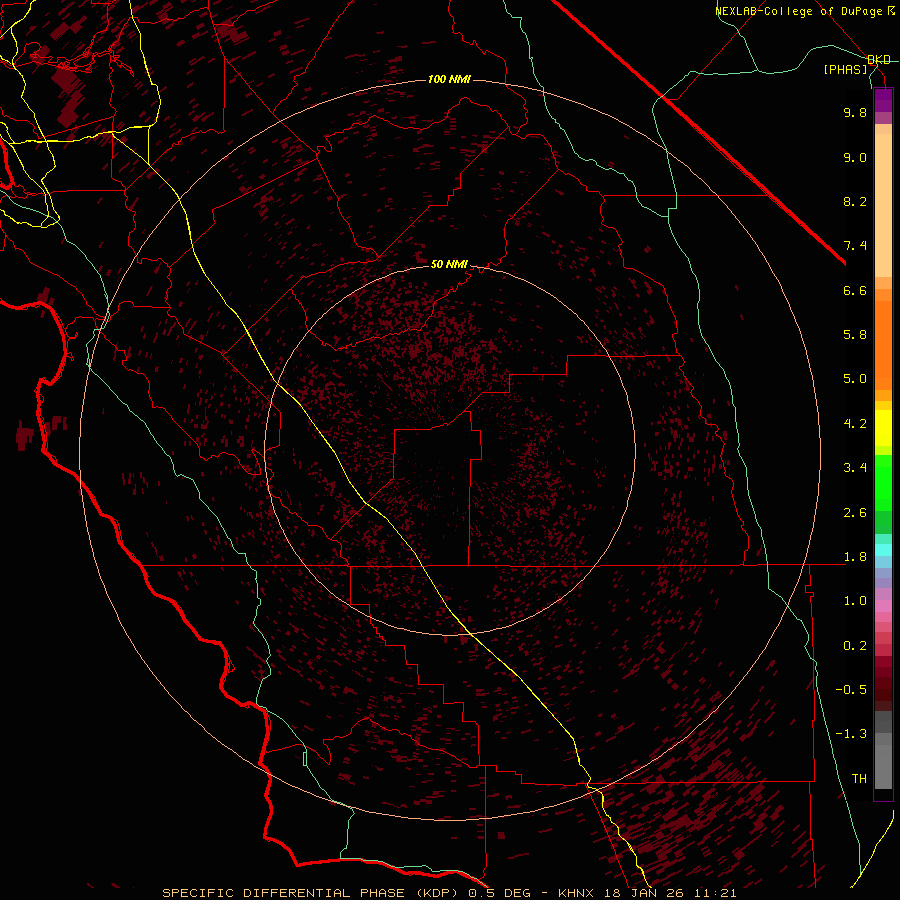Image resolution: width=900 pixels, height=900 pixels.
Task: Click the pink segment near 1.0 on color bar
Action: (883, 606)
